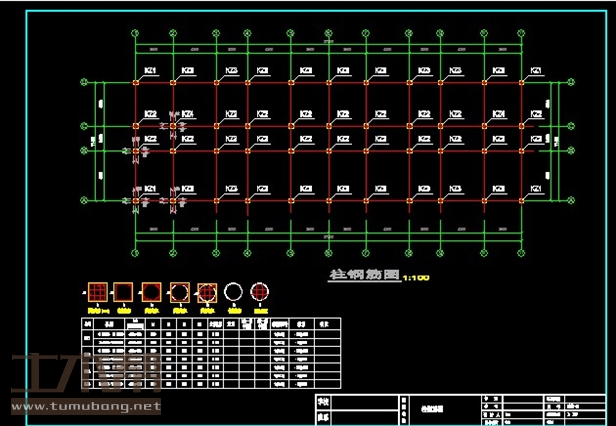Select the bottom-left green axis bubble

click(136, 250)
